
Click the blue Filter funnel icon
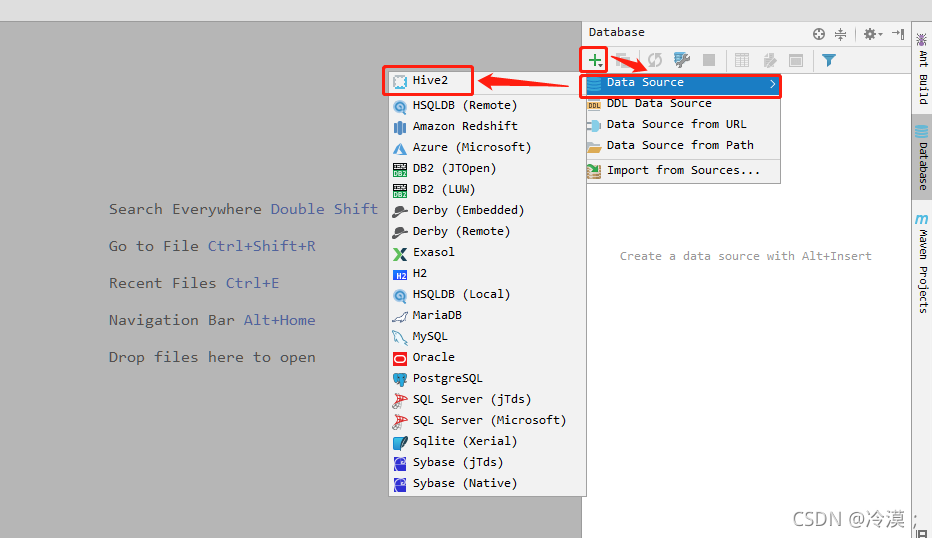[829, 60]
